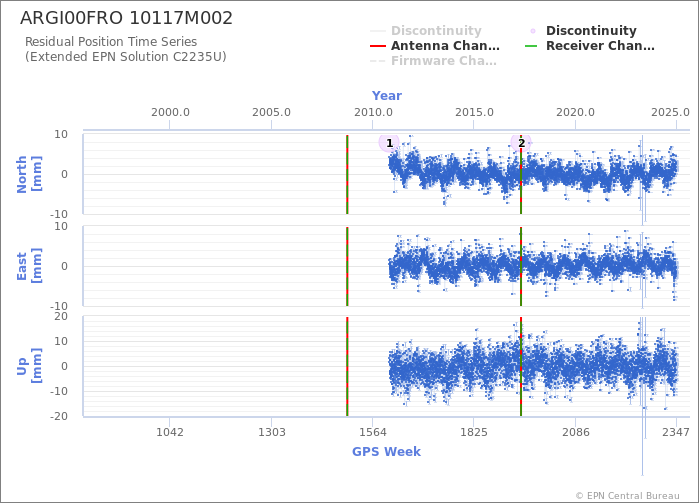The height and width of the screenshot is (504, 700).
Task: Click the 2009 equipment change line in the North plot
Action: (x=347, y=175)
